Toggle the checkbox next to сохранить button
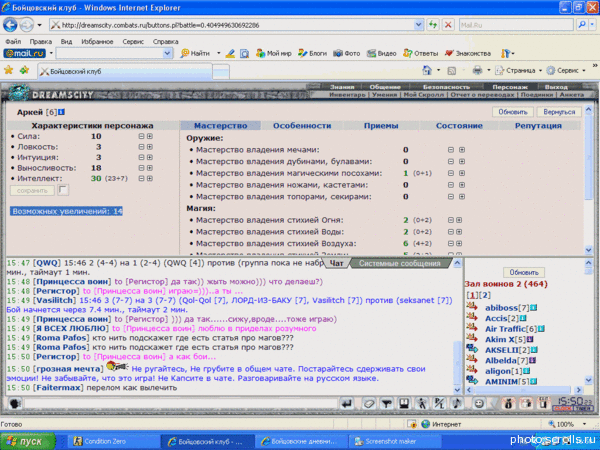 (x=63, y=190)
